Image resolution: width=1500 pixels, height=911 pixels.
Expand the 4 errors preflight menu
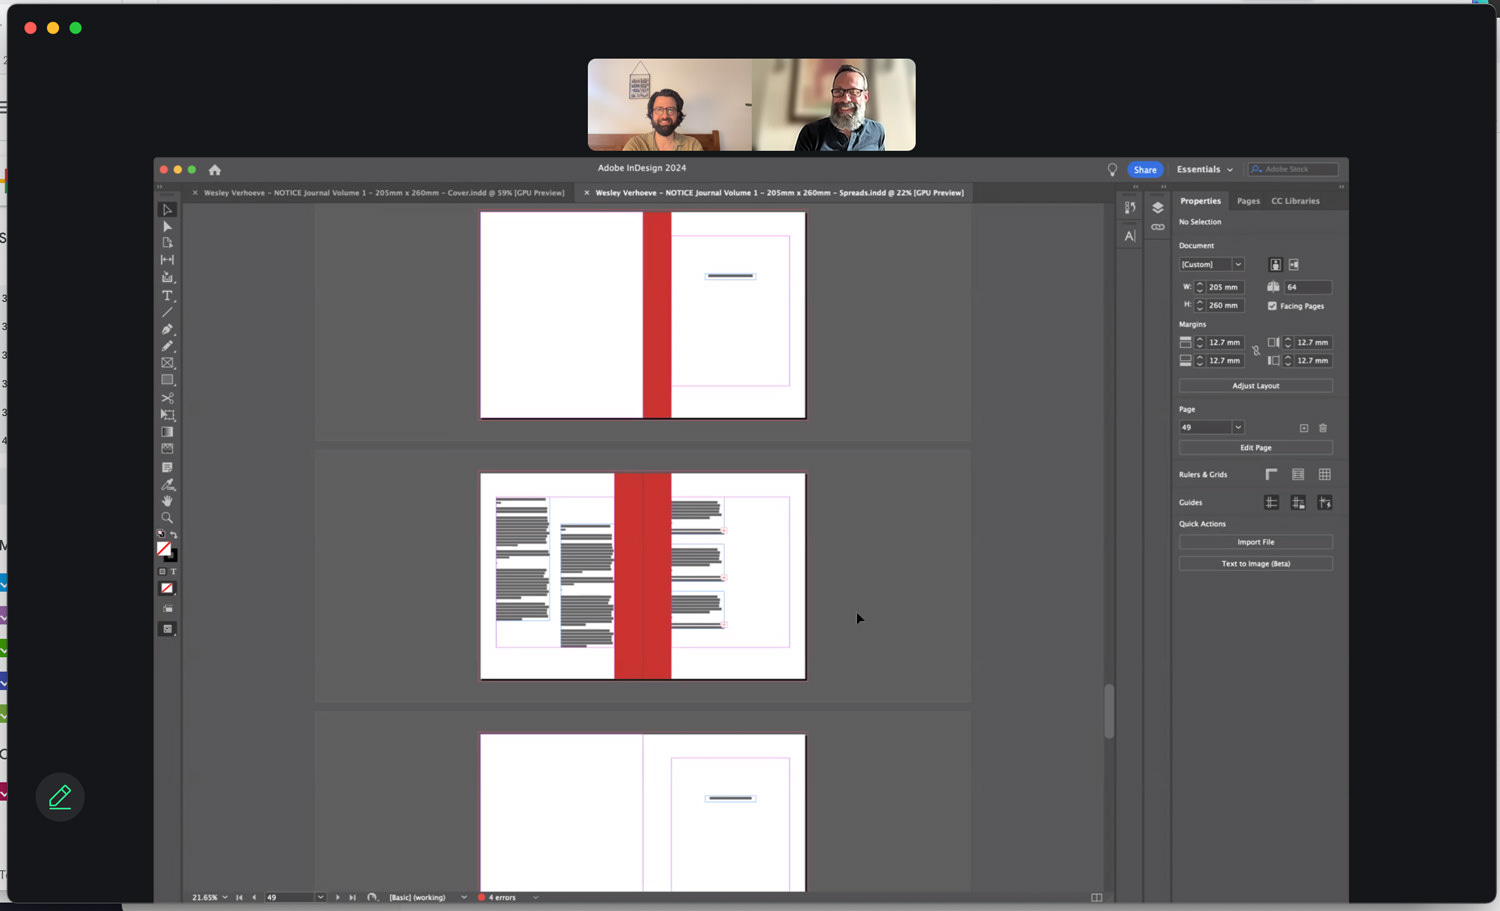(536, 898)
